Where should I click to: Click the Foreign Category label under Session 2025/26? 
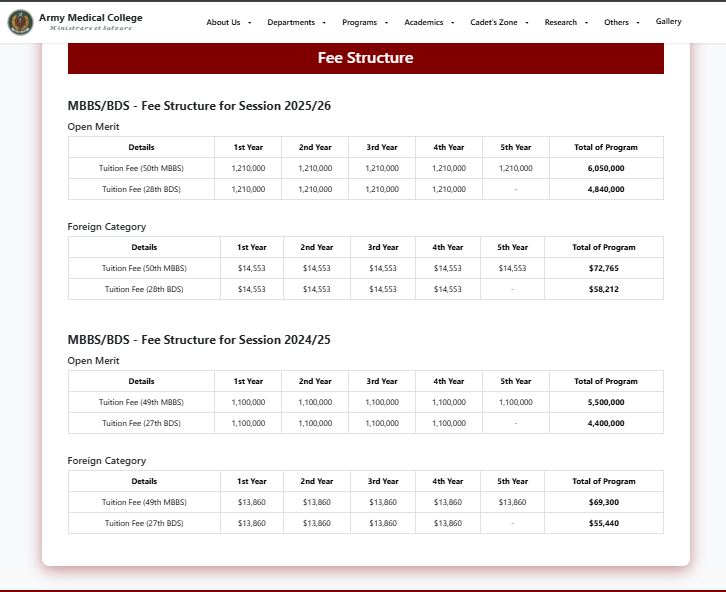click(106, 227)
